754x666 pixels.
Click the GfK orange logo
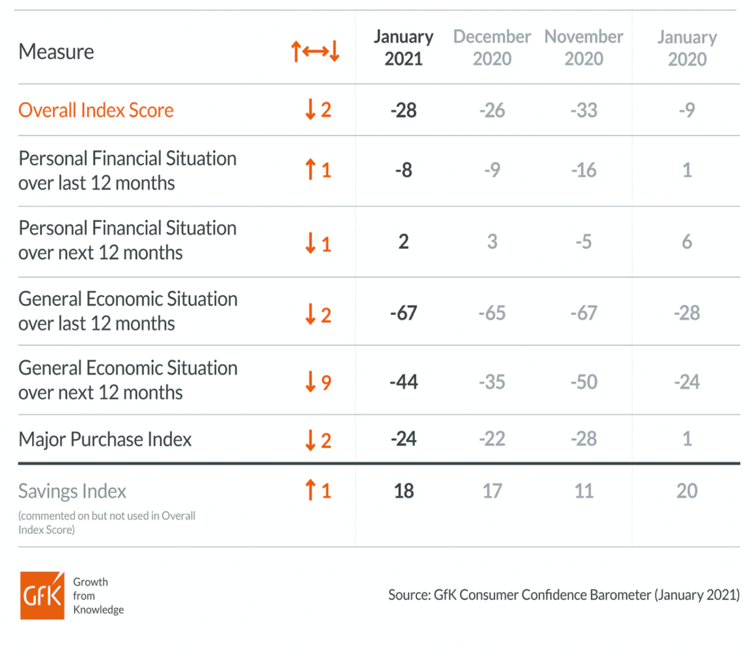[x=42, y=595]
